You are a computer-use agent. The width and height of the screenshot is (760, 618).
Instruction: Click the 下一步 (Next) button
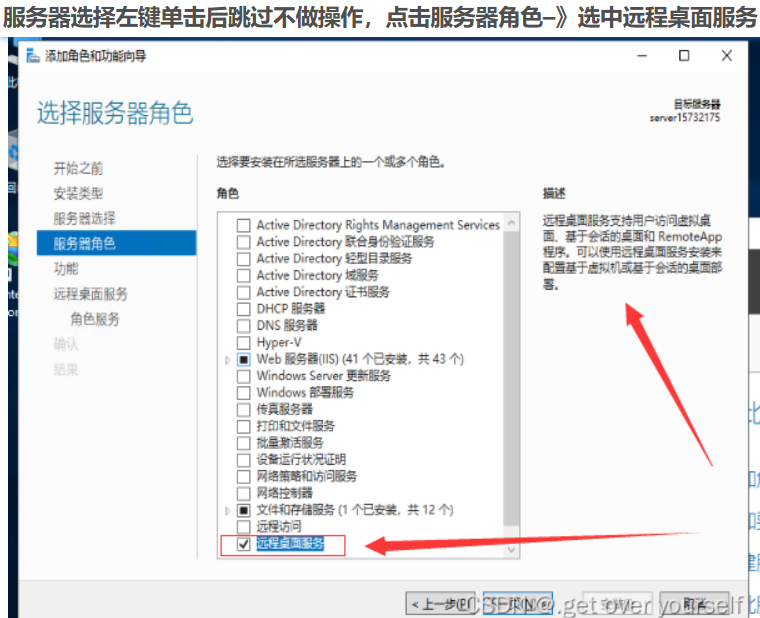click(514, 604)
